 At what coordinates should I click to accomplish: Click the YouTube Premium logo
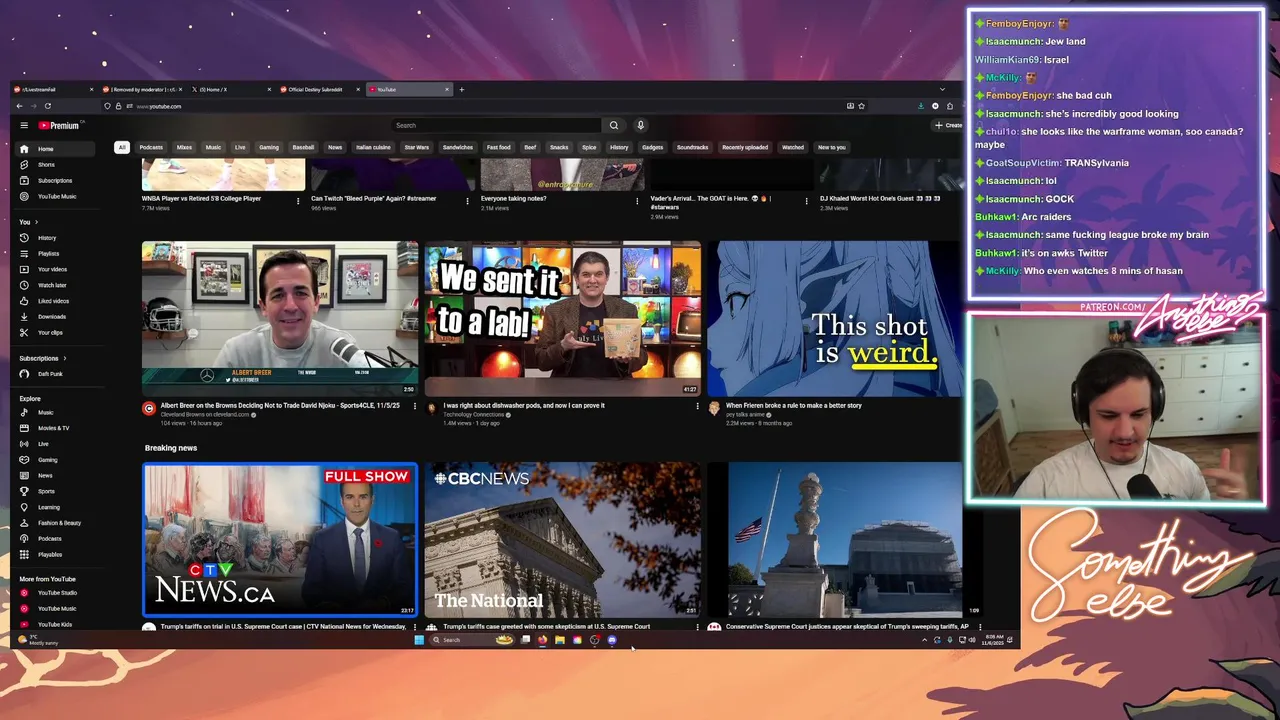click(x=59, y=125)
